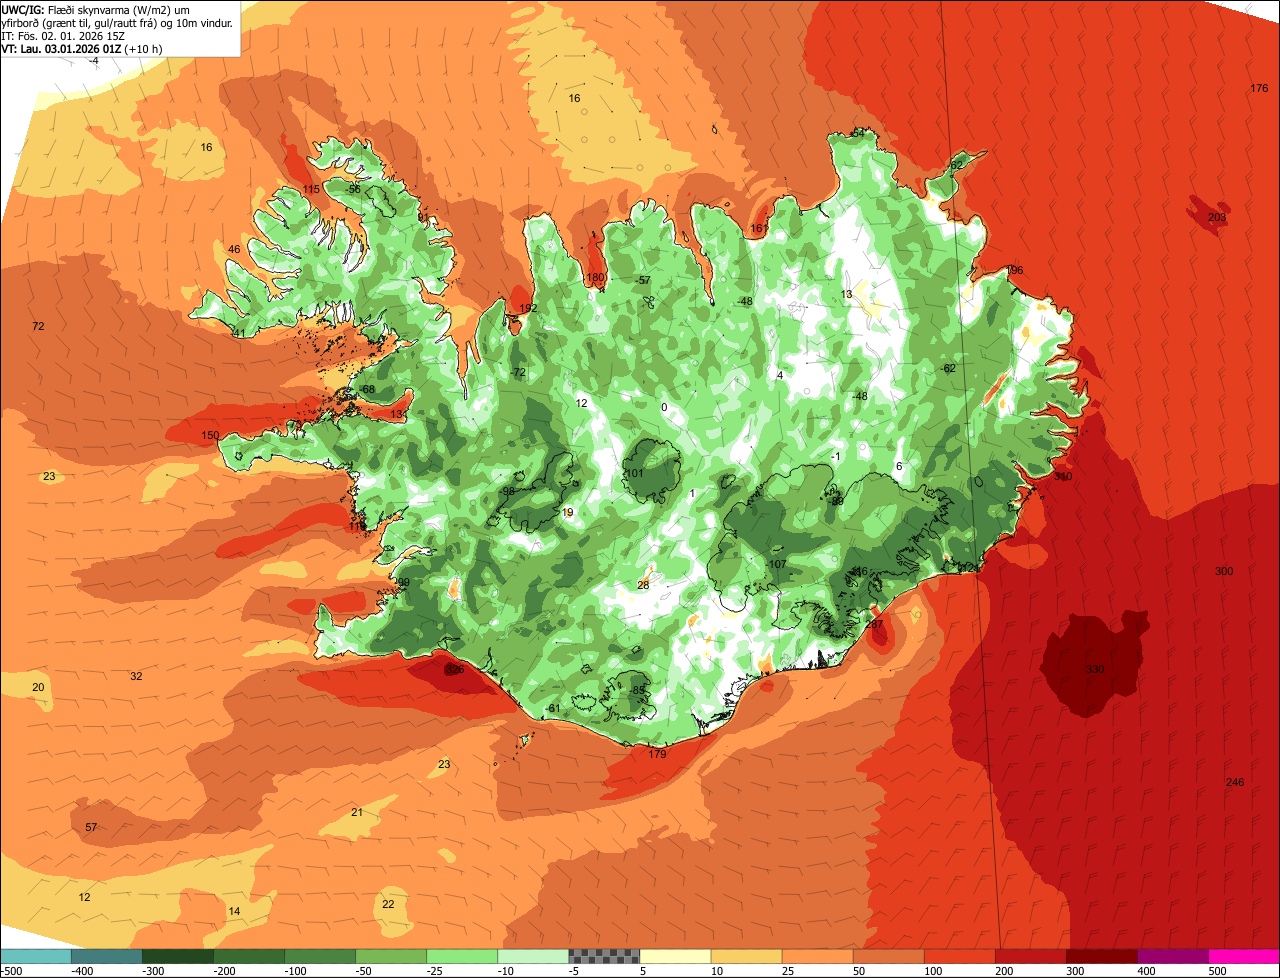Click the map value '203' off the northeast coast
The image size is (1280, 978).
(1217, 217)
